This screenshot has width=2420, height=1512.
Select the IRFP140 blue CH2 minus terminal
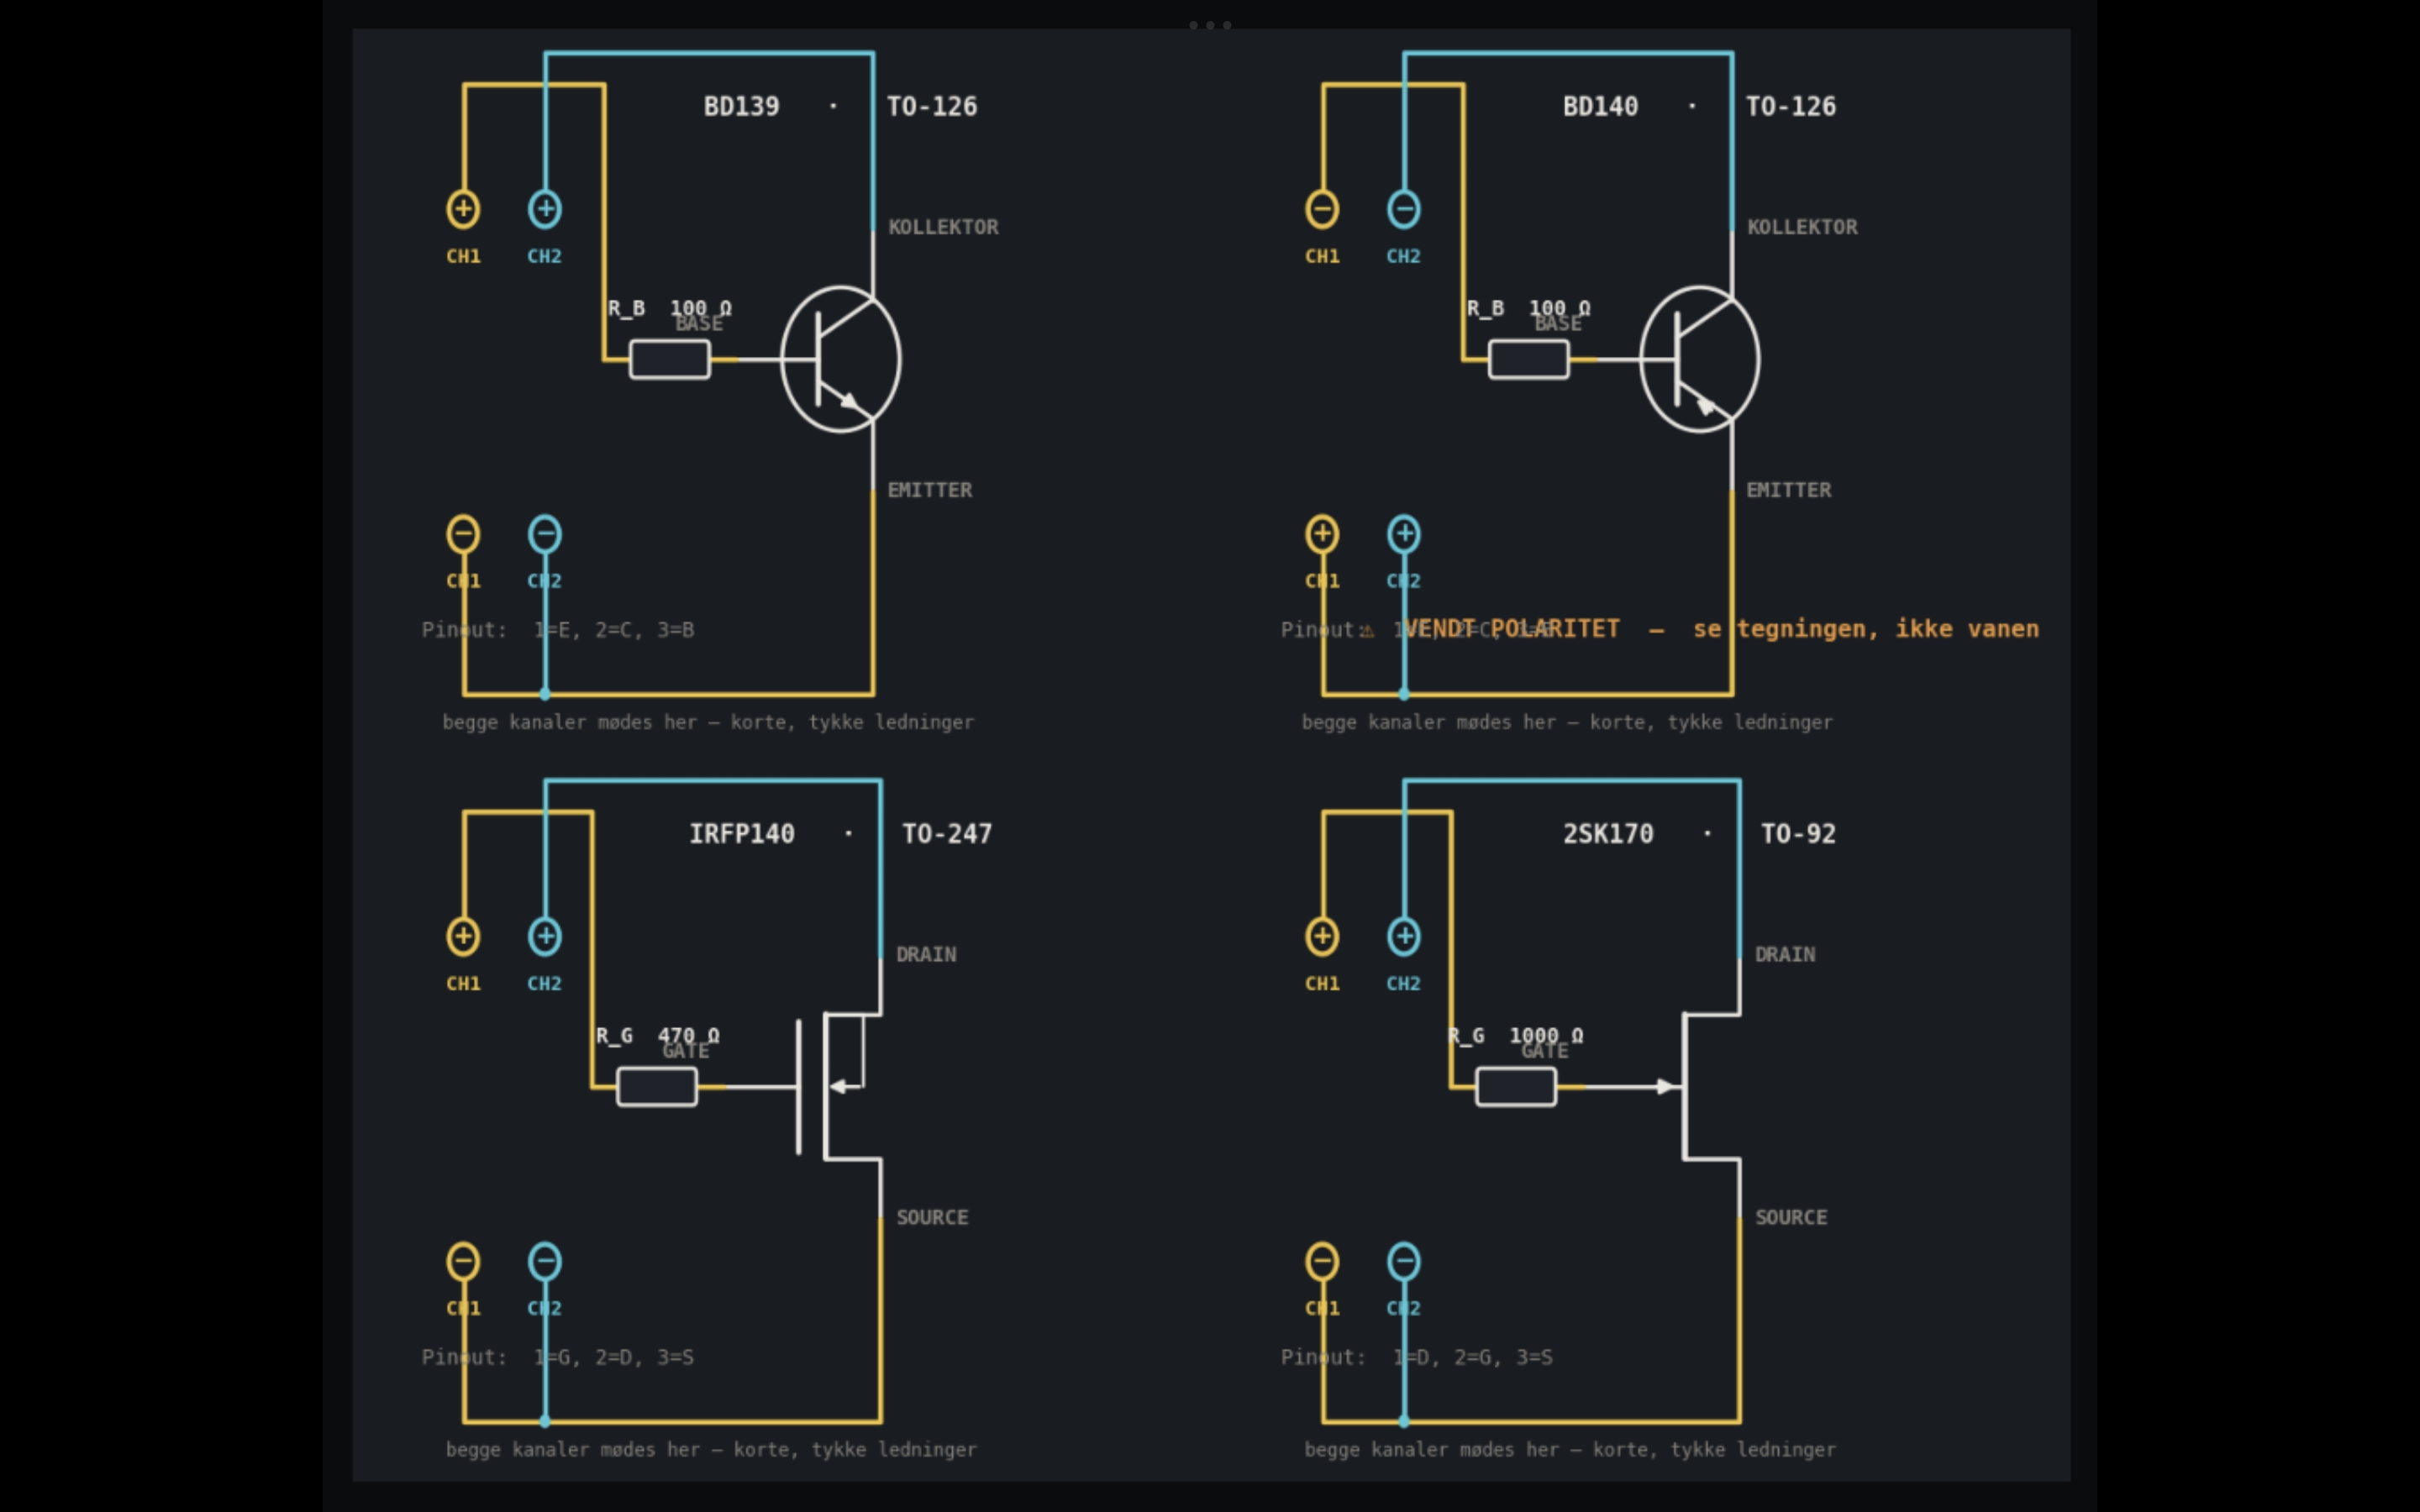545,1261
